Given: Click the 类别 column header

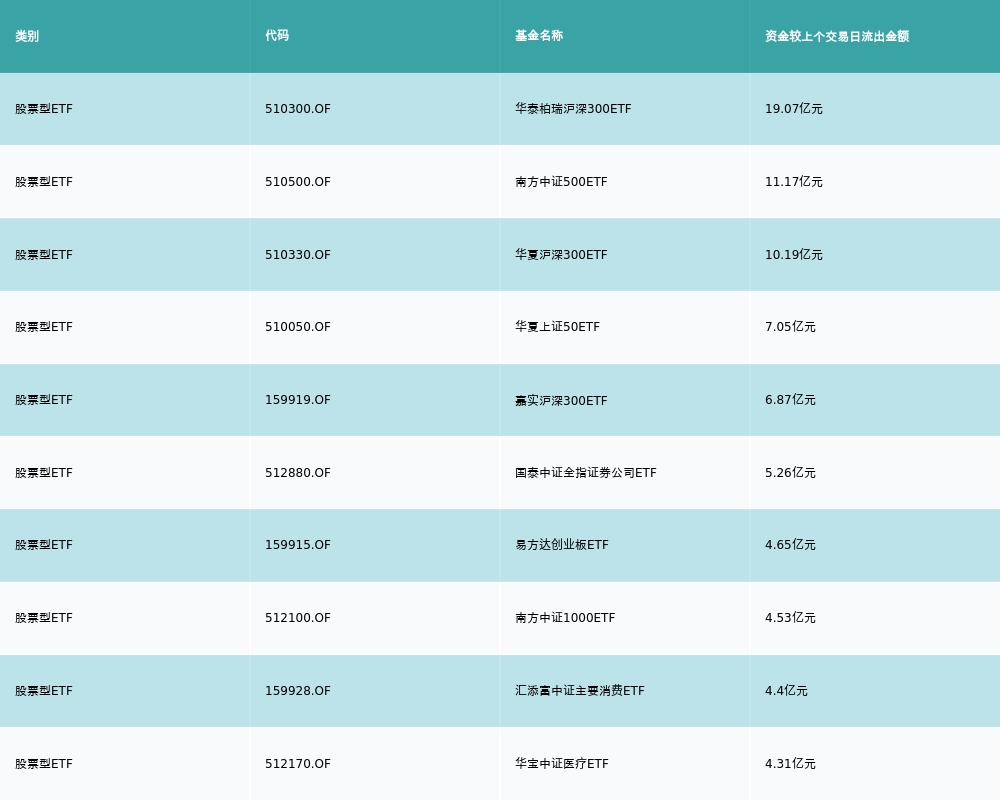Looking at the screenshot, I should point(27,36).
